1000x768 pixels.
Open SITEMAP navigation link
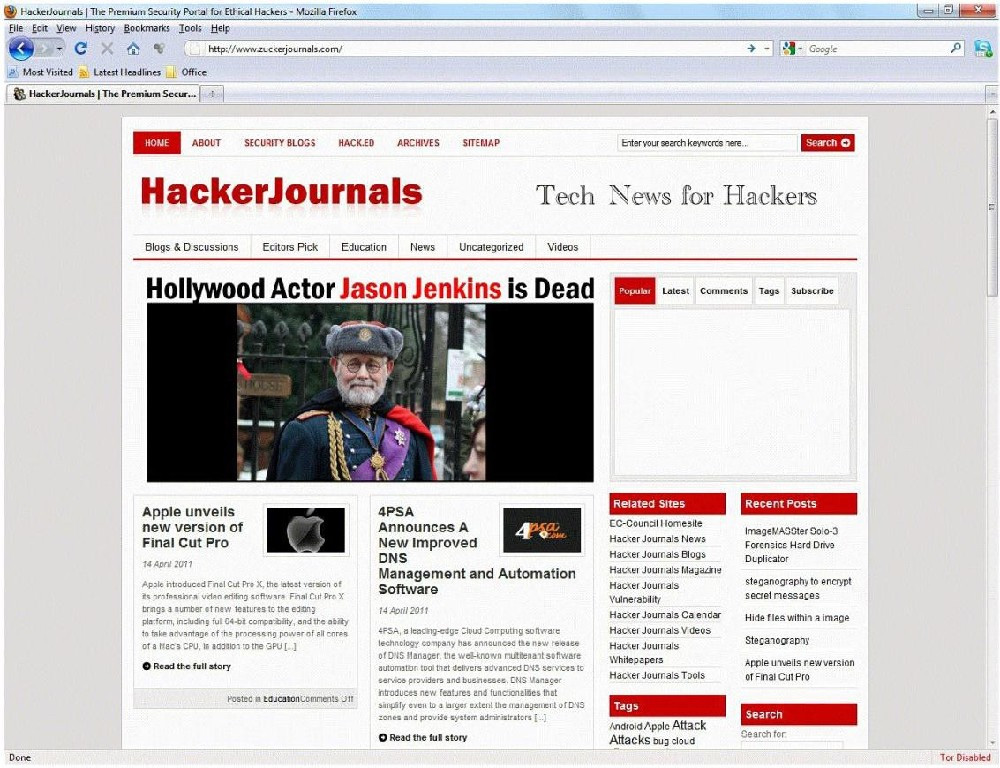[x=481, y=143]
